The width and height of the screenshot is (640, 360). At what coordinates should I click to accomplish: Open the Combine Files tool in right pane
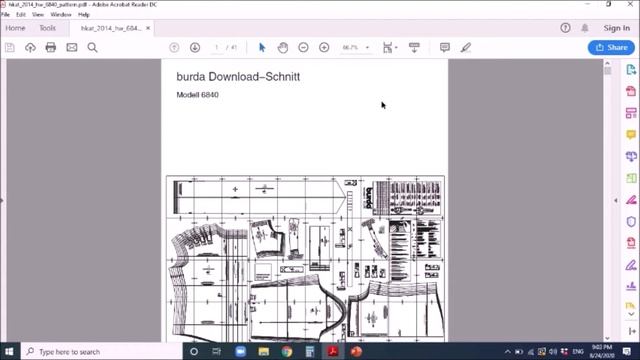tap(631, 156)
